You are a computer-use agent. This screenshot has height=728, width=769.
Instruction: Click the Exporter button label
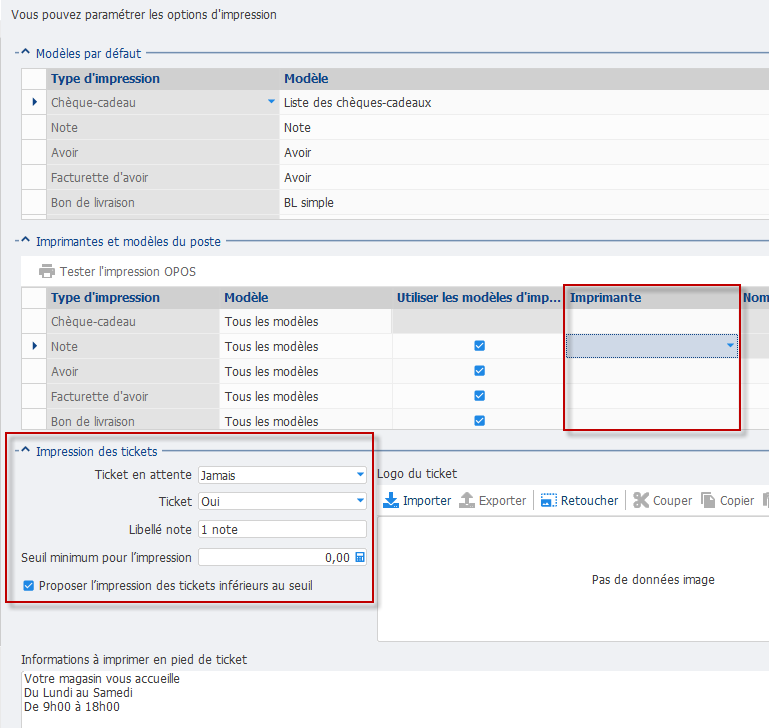[x=502, y=501]
